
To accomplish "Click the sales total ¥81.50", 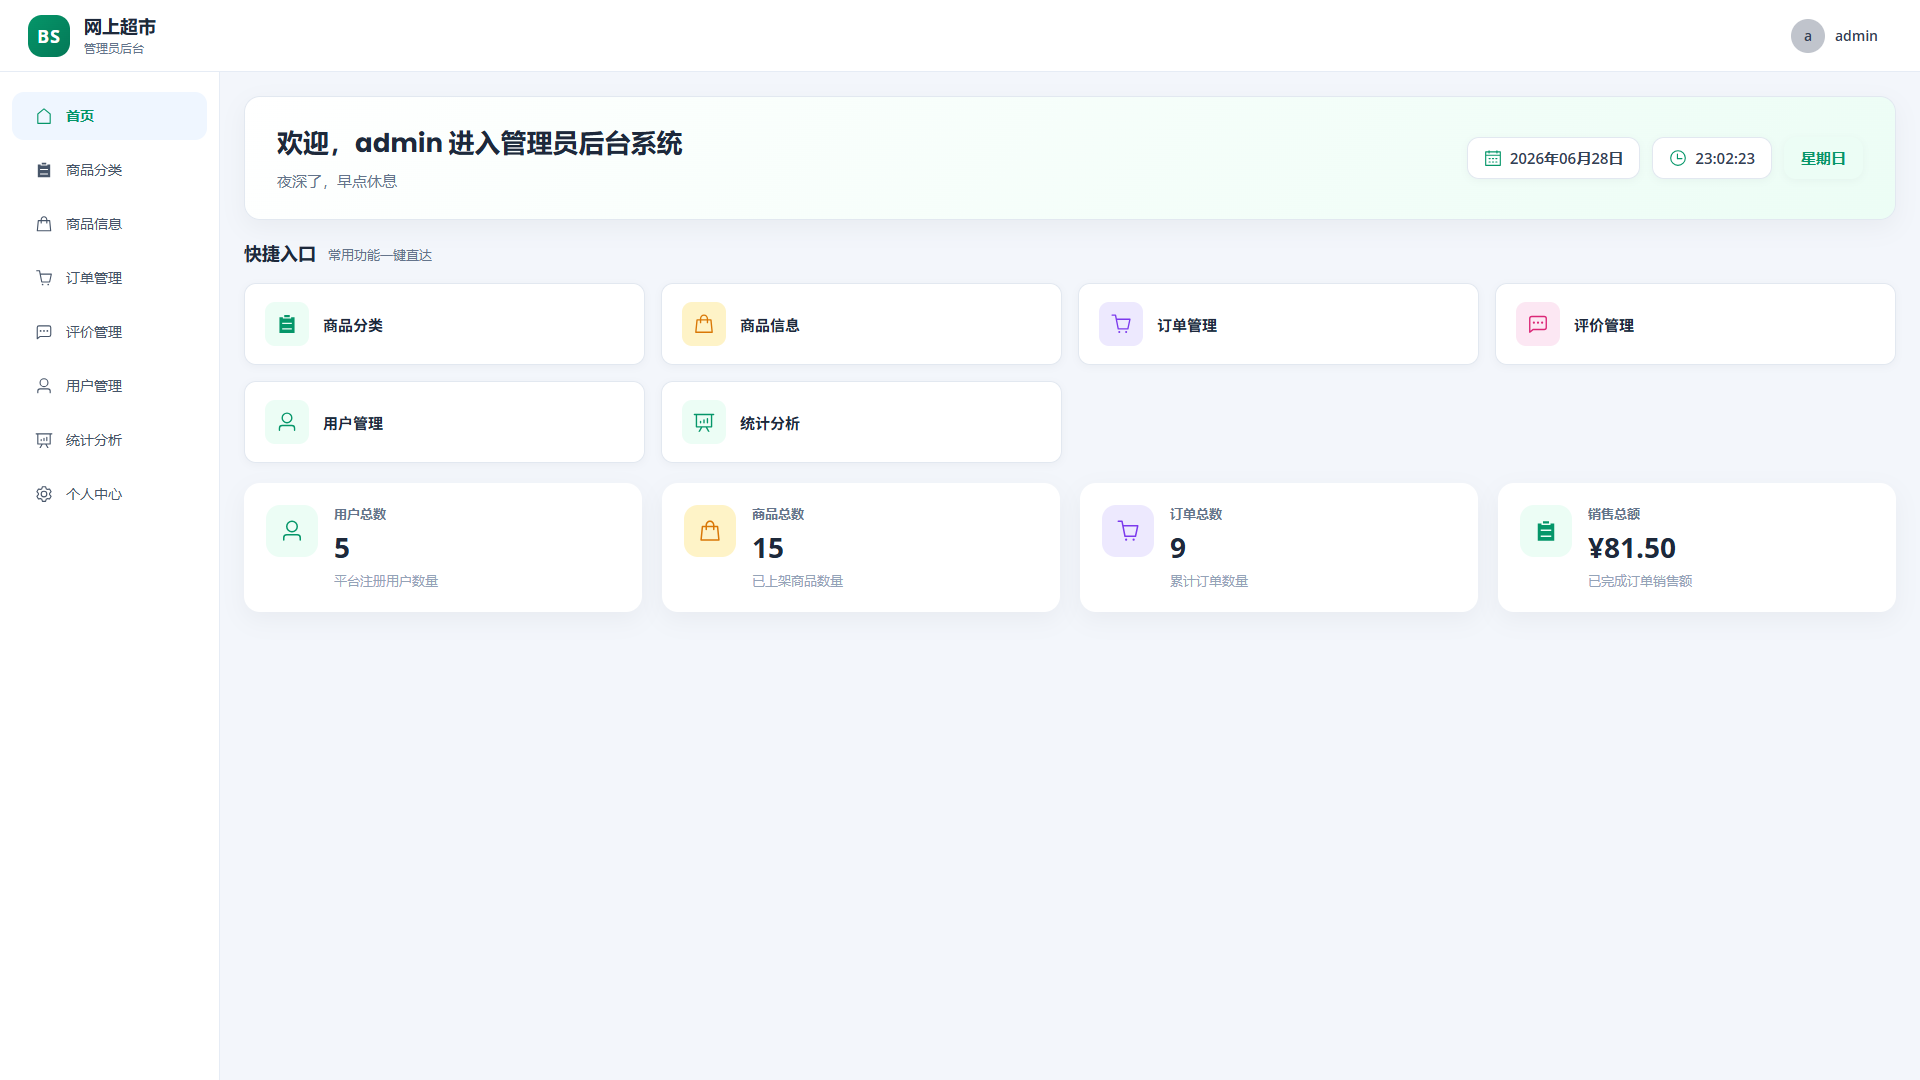I will point(1632,548).
